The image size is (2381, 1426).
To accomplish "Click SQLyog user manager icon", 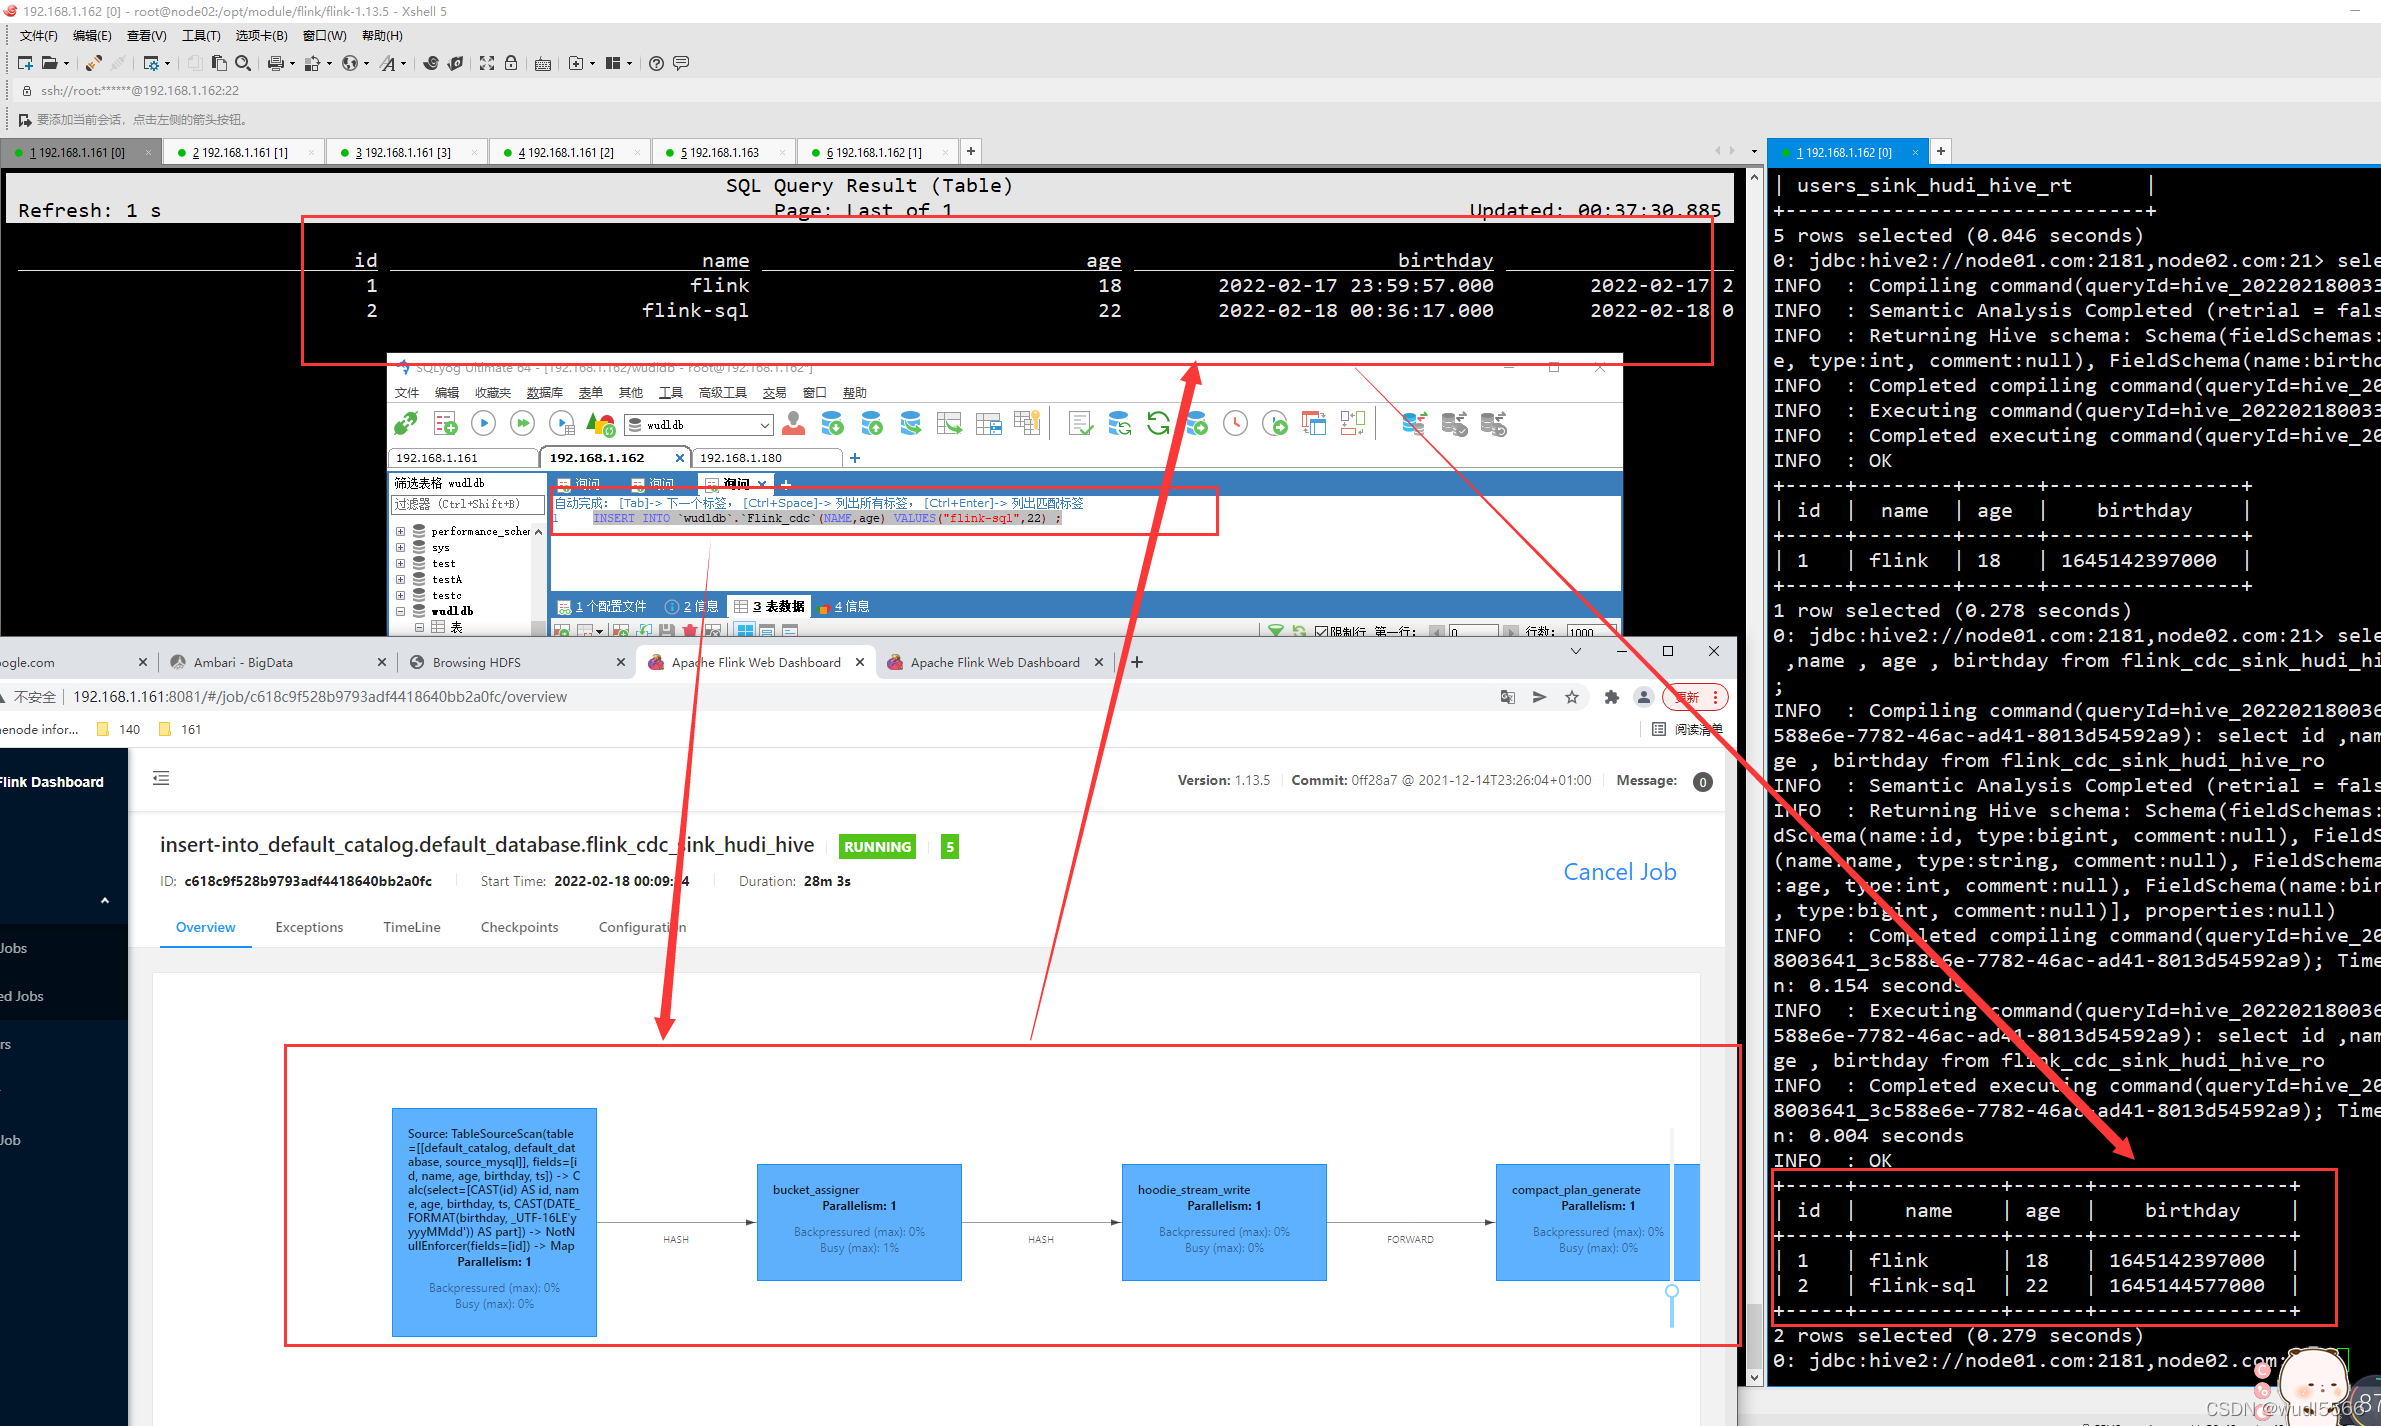I will (x=794, y=424).
